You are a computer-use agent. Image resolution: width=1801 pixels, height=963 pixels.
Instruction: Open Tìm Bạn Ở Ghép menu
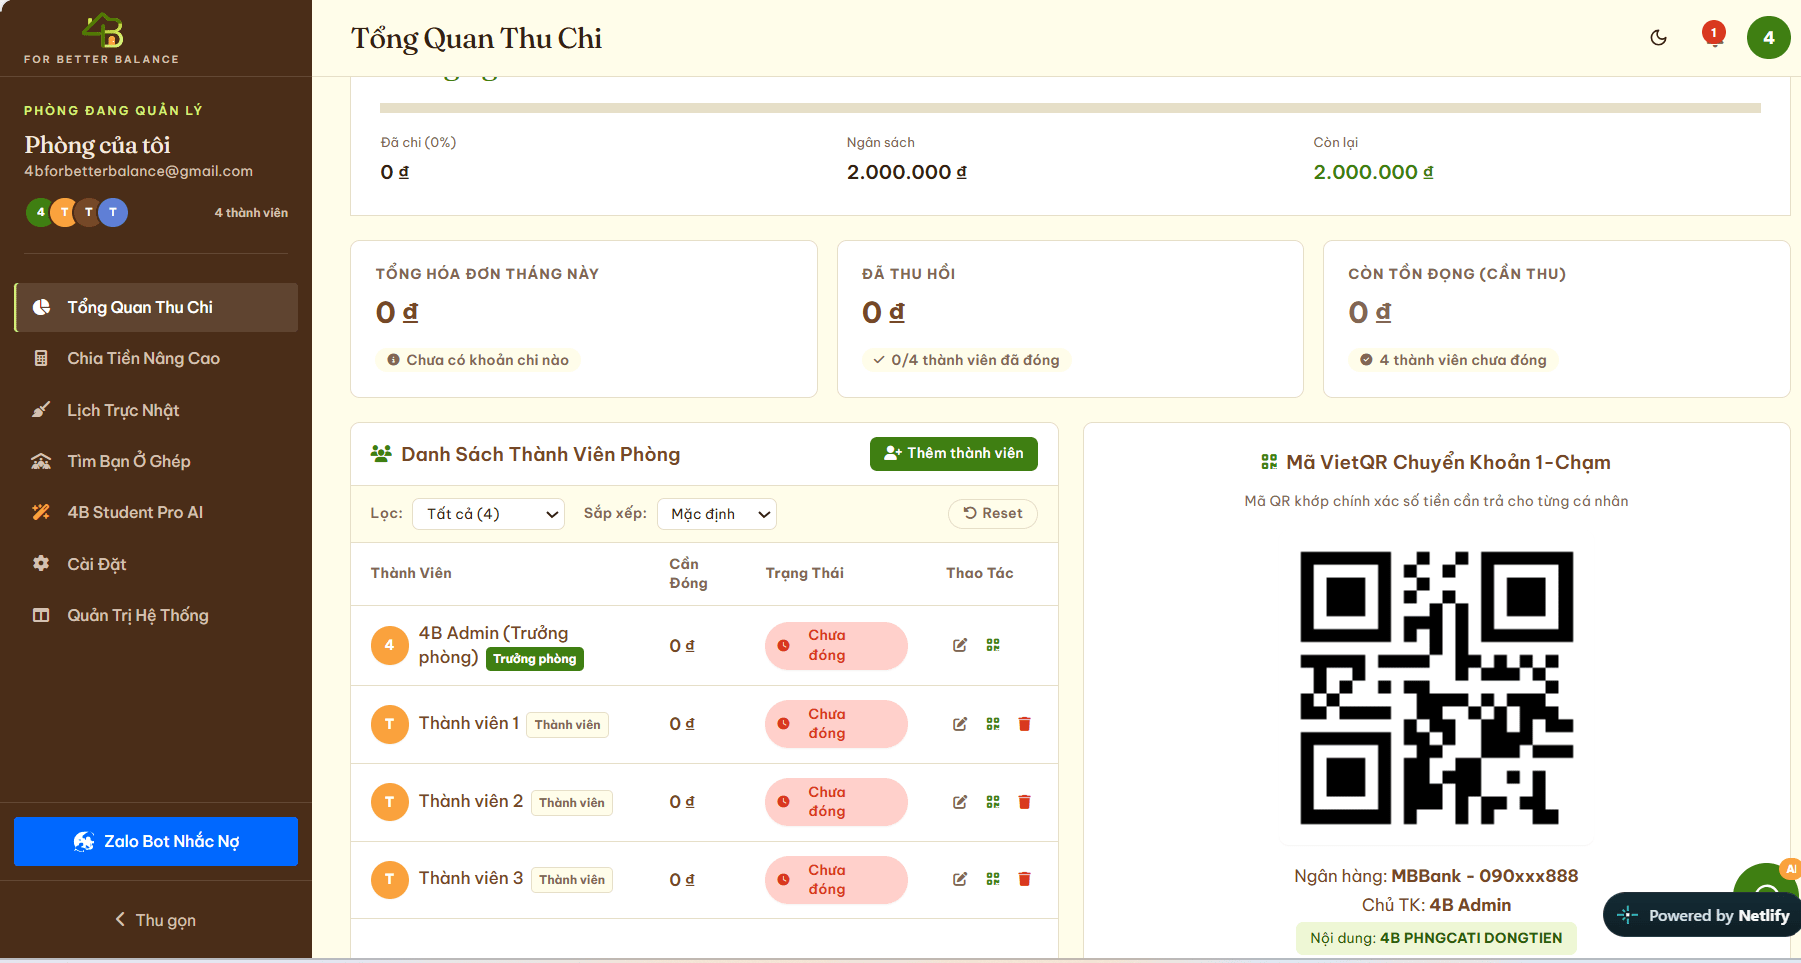[x=156, y=461]
